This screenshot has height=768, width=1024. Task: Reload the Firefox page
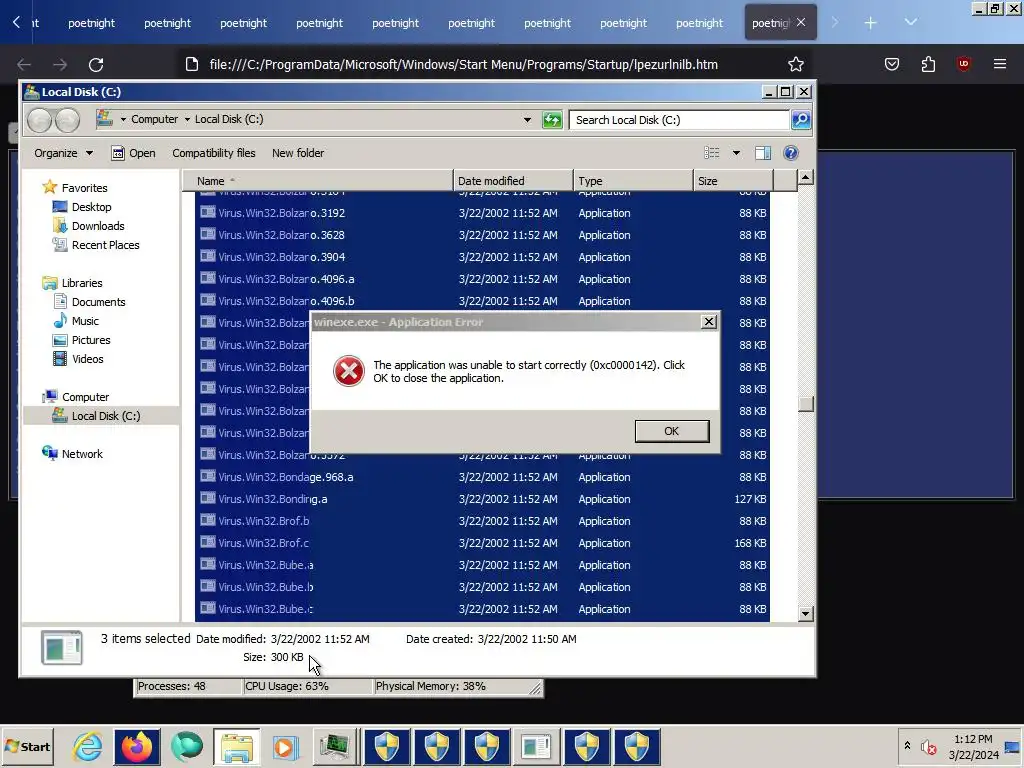[96, 64]
